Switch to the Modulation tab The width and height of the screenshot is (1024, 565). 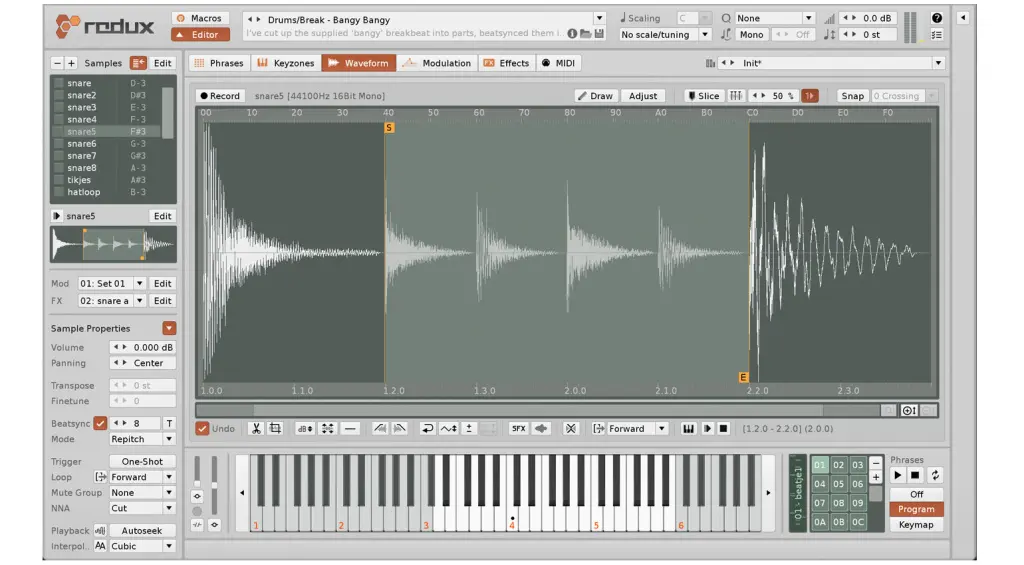tap(436, 63)
